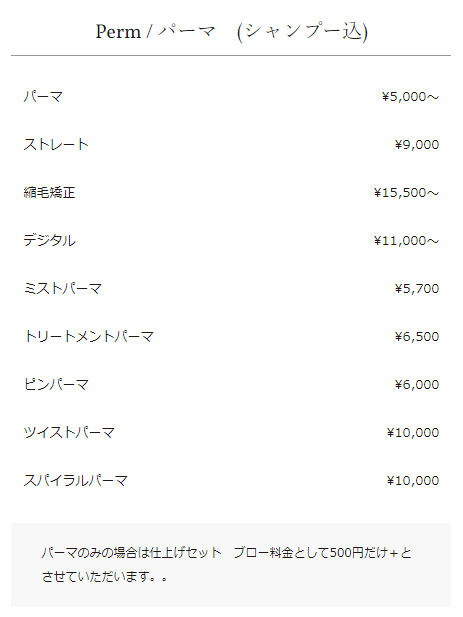Select the ミストパーマ item name
Viewport: 463px width, 617px height.
pos(63,288)
